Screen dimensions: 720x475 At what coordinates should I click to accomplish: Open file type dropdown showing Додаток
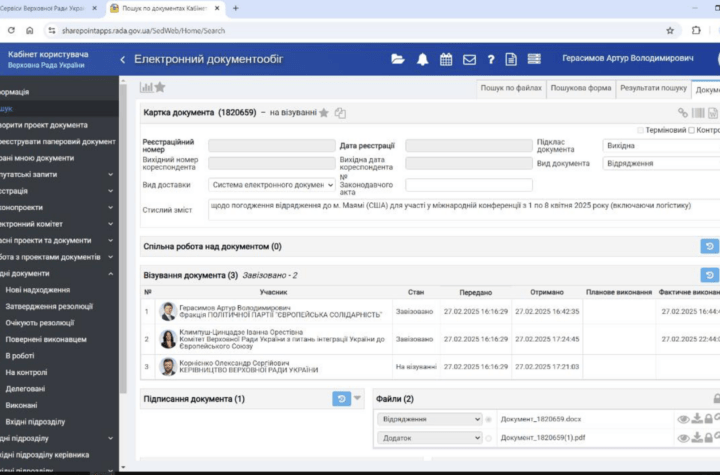[x=430, y=438]
